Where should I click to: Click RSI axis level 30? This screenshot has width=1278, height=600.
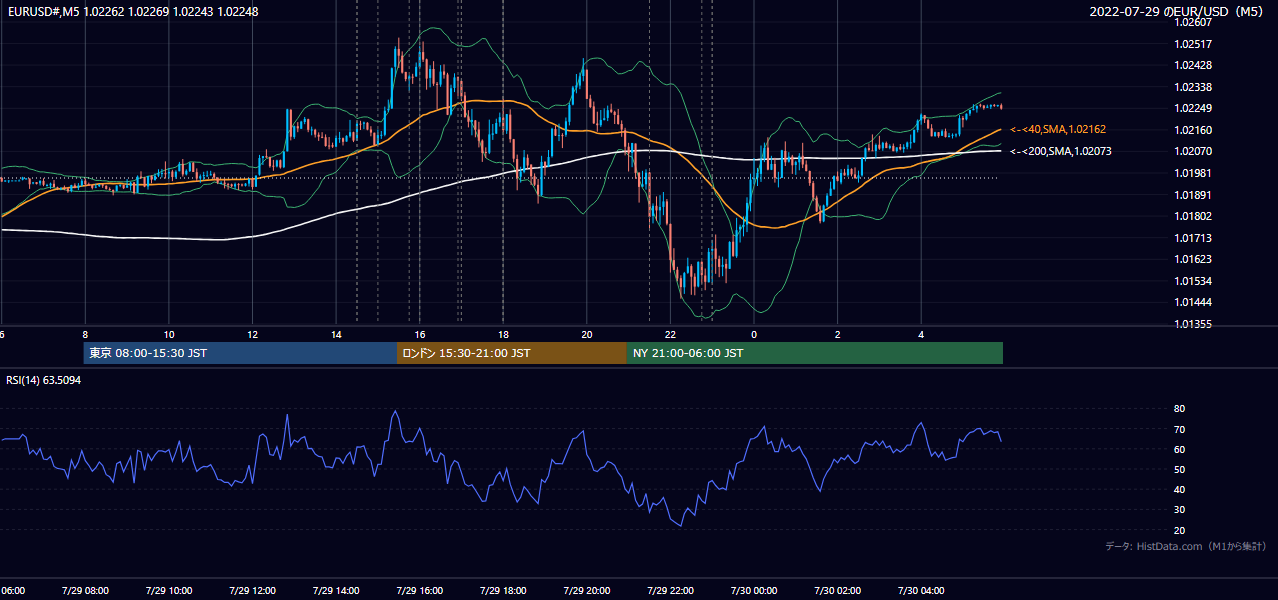point(1180,510)
